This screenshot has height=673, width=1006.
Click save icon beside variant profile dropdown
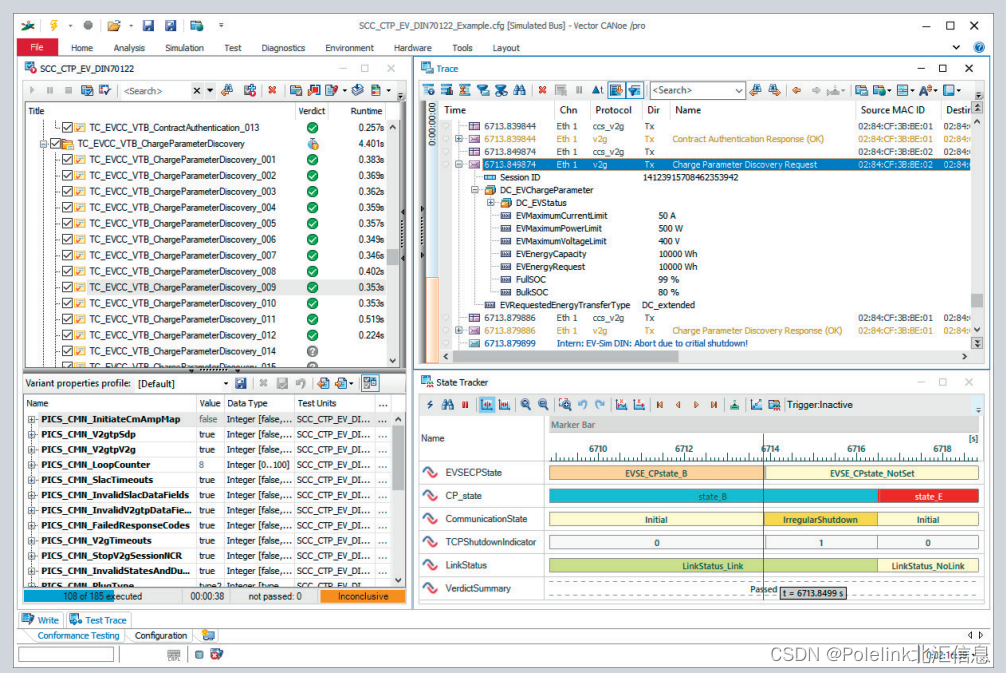pos(241,384)
